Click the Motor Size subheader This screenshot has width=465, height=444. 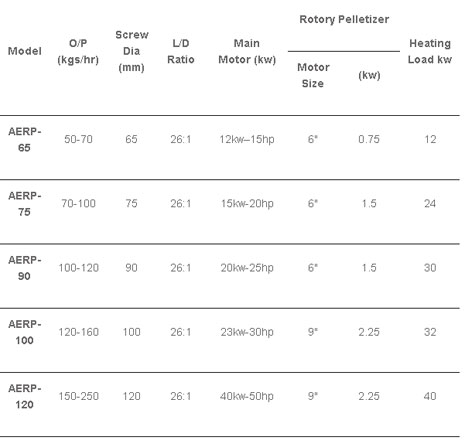pos(313,75)
